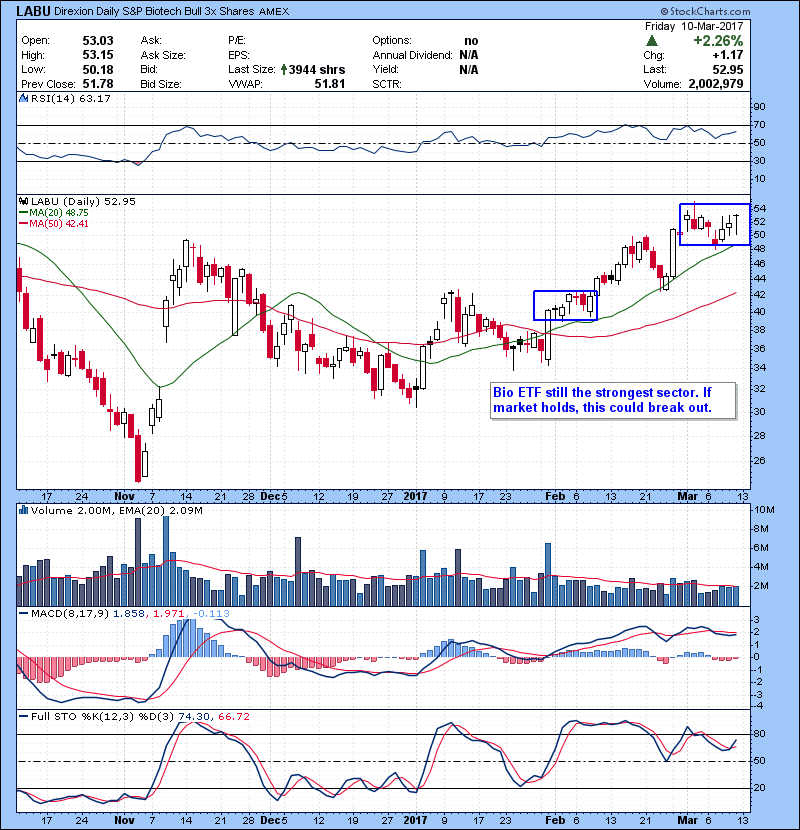Click the Volume 2.00M, EMA(20) label
This screenshot has width=800, height=830.
click(x=116, y=510)
